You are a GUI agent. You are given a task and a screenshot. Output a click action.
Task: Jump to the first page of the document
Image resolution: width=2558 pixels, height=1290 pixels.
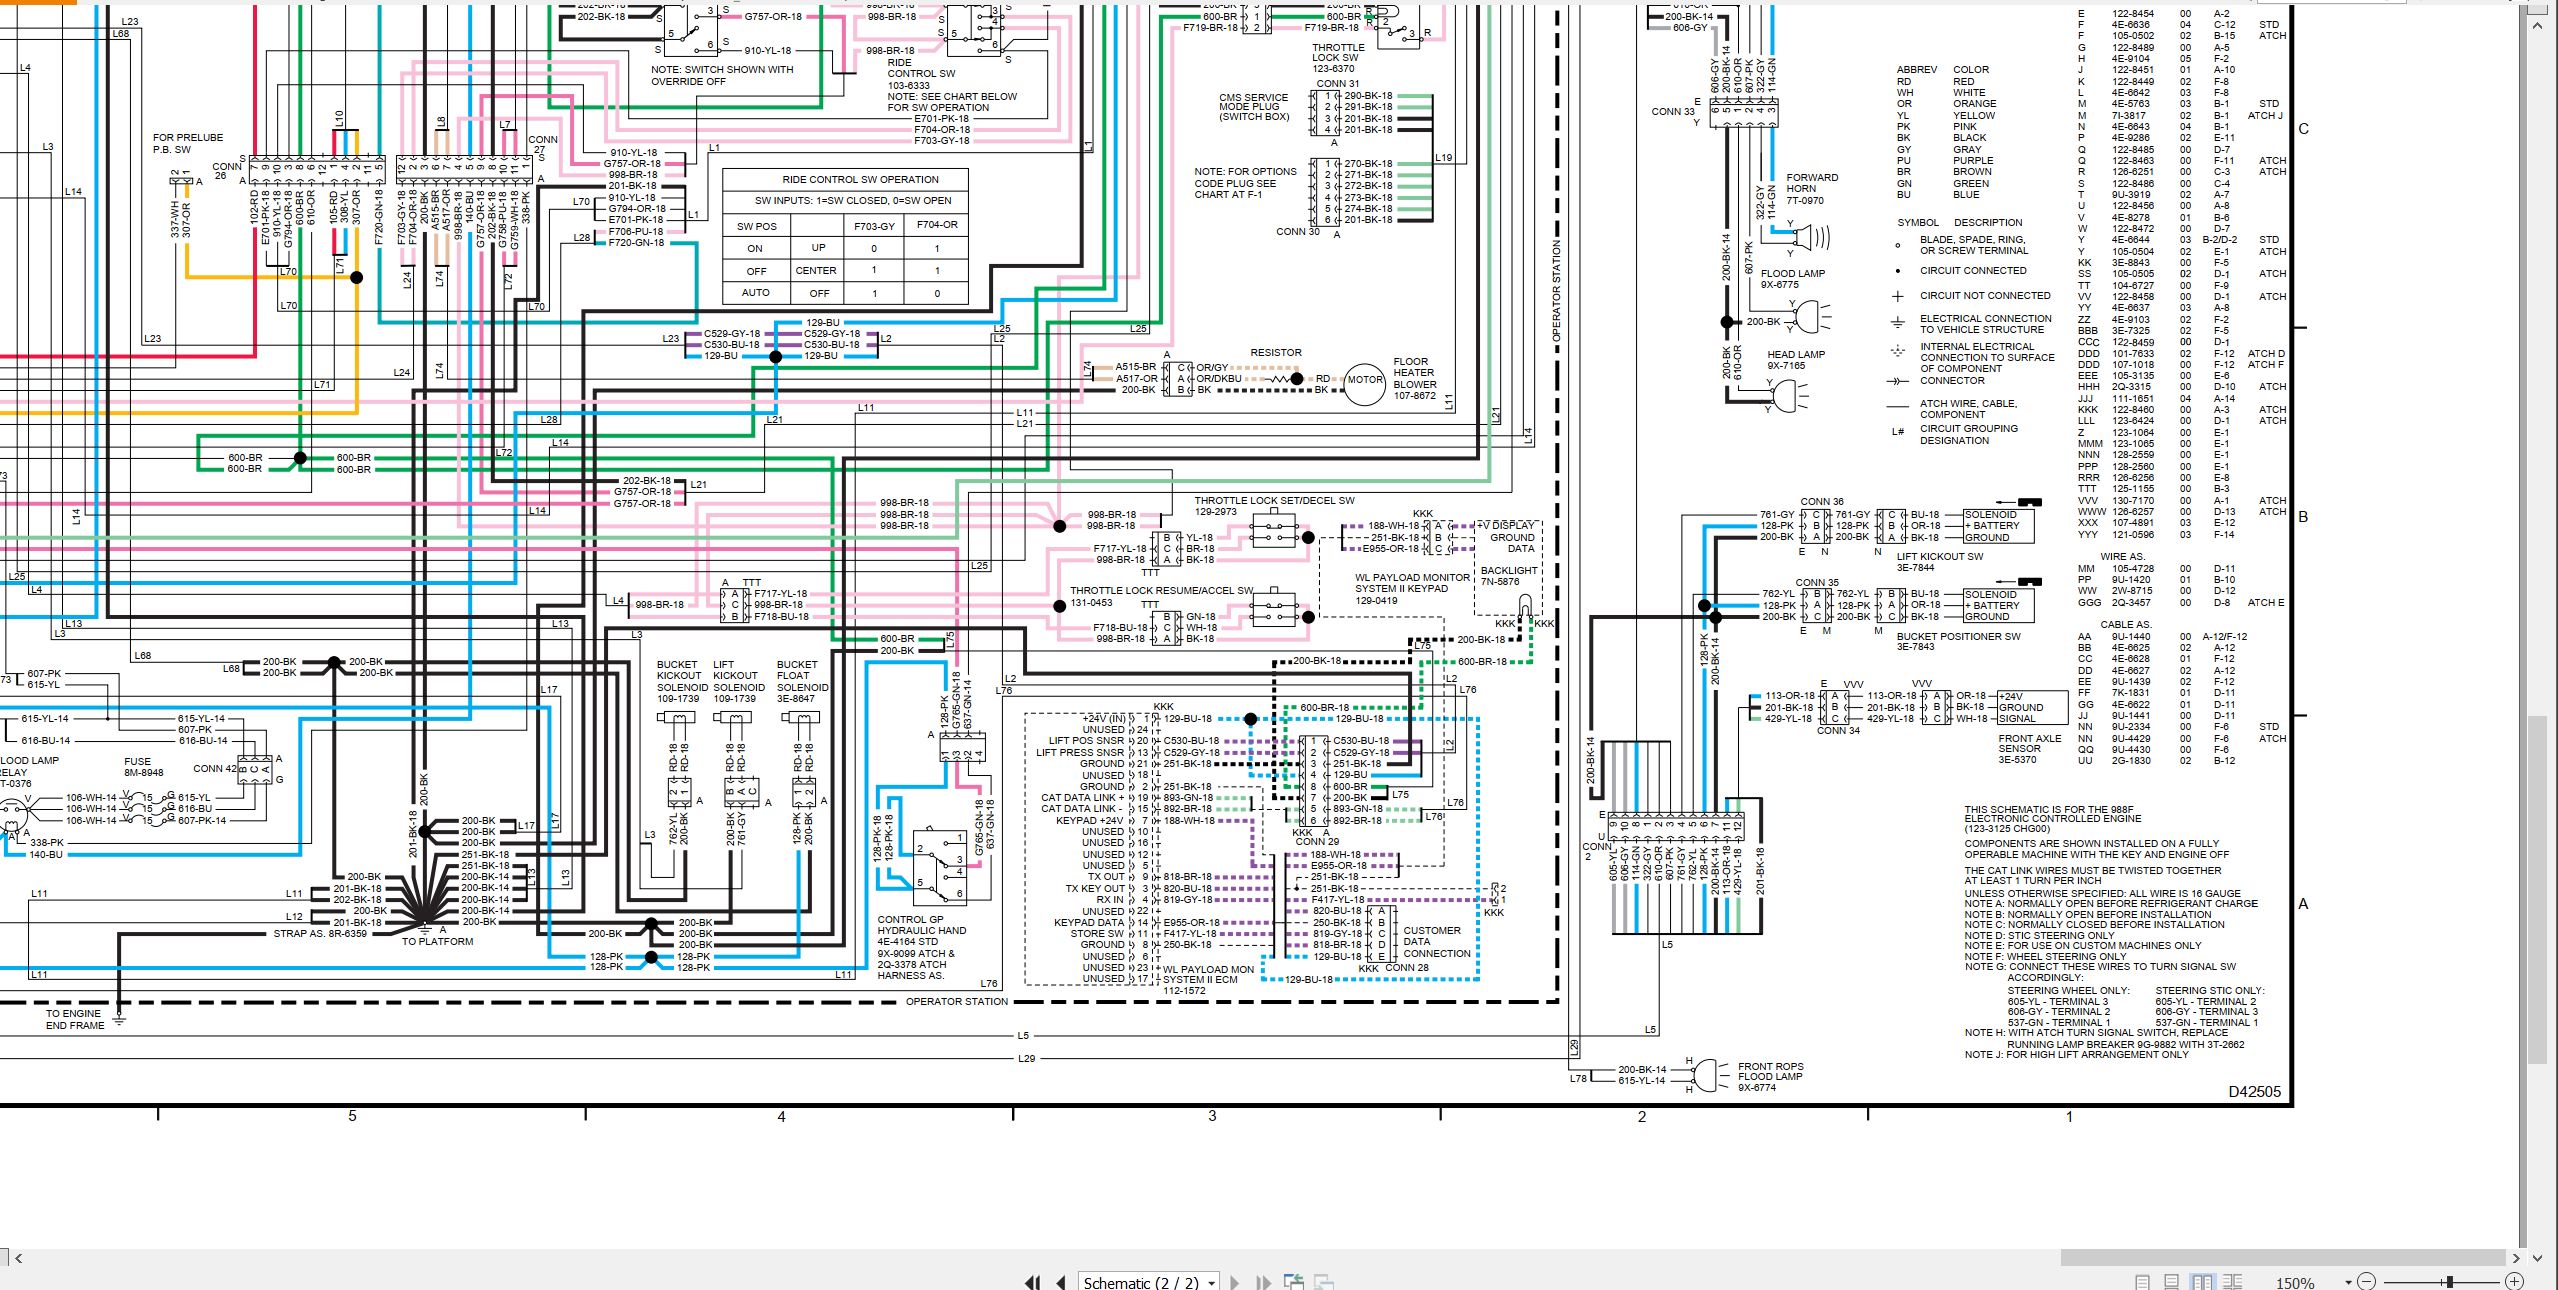pyautogui.click(x=1033, y=1282)
